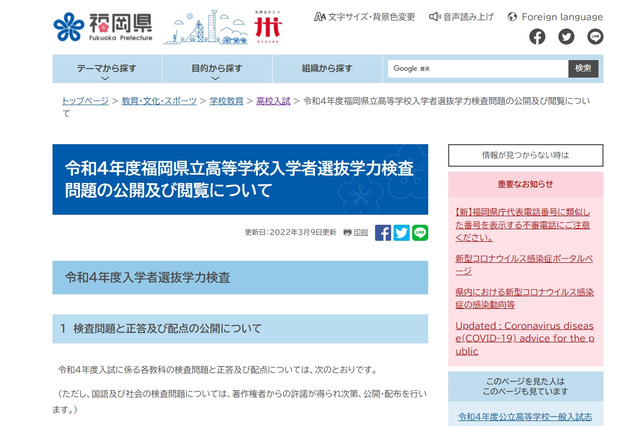Click the 更新日:2022年3月9日更新 text

[x=290, y=233]
